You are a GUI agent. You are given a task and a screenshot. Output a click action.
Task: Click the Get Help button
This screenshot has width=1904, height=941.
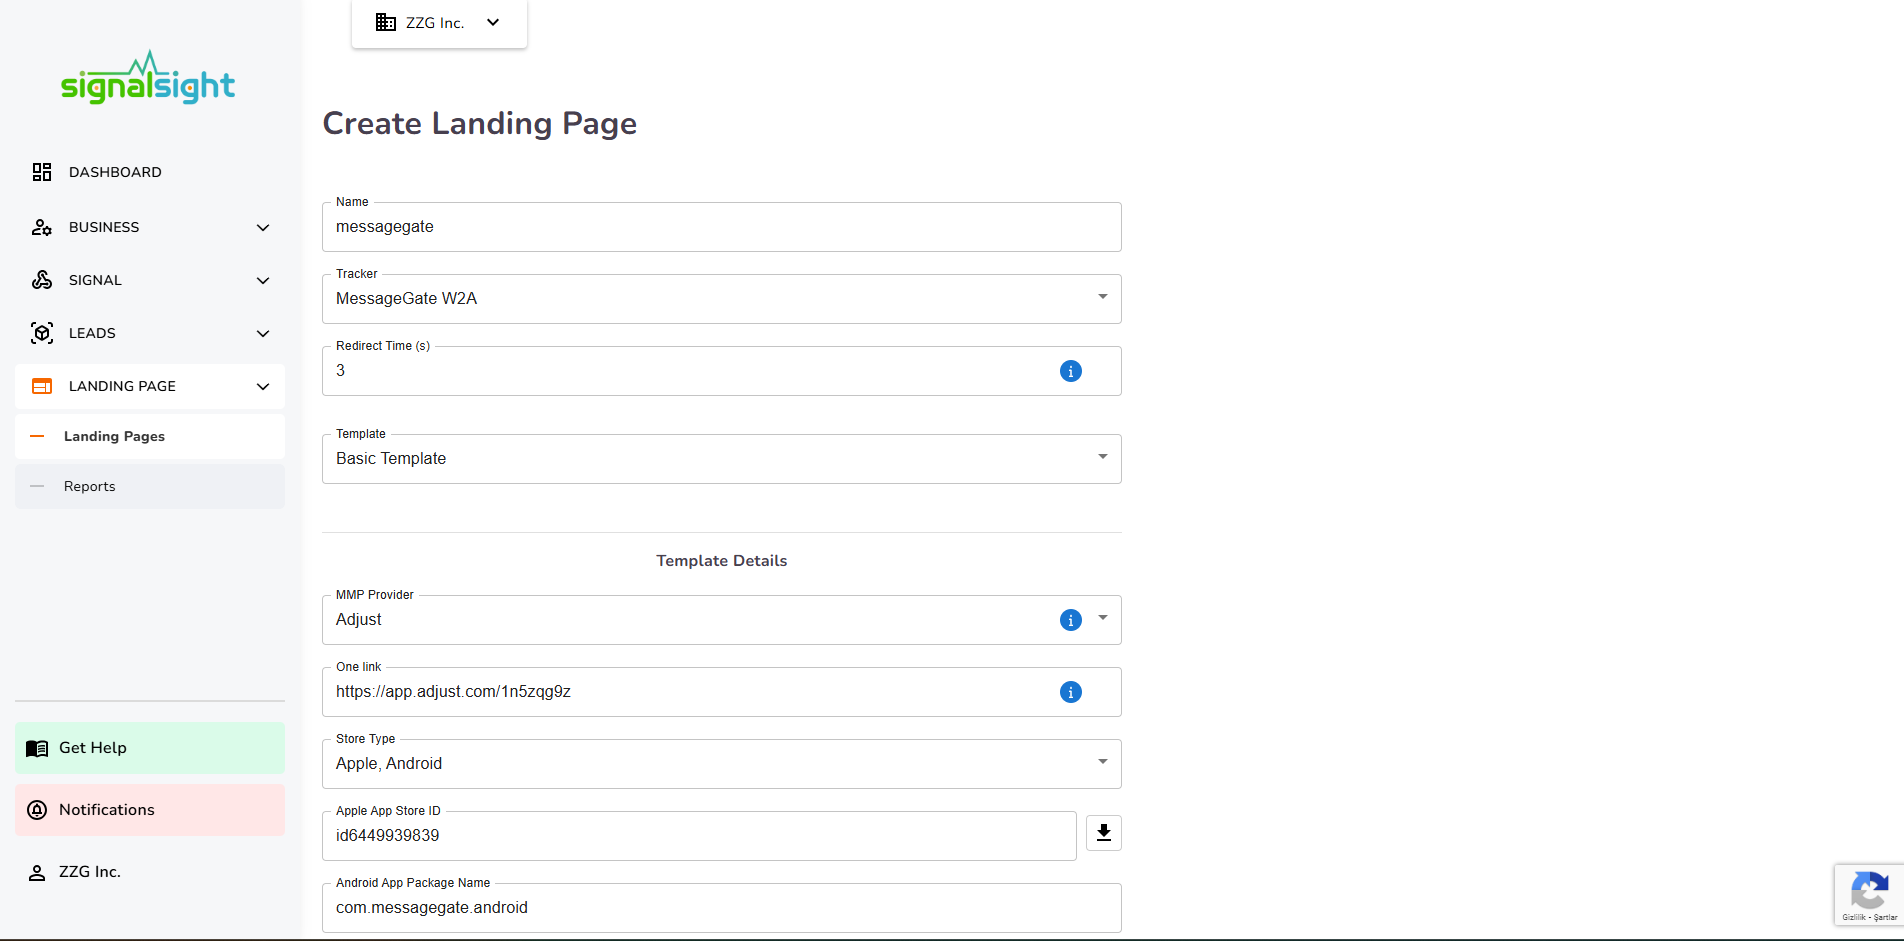pos(150,748)
